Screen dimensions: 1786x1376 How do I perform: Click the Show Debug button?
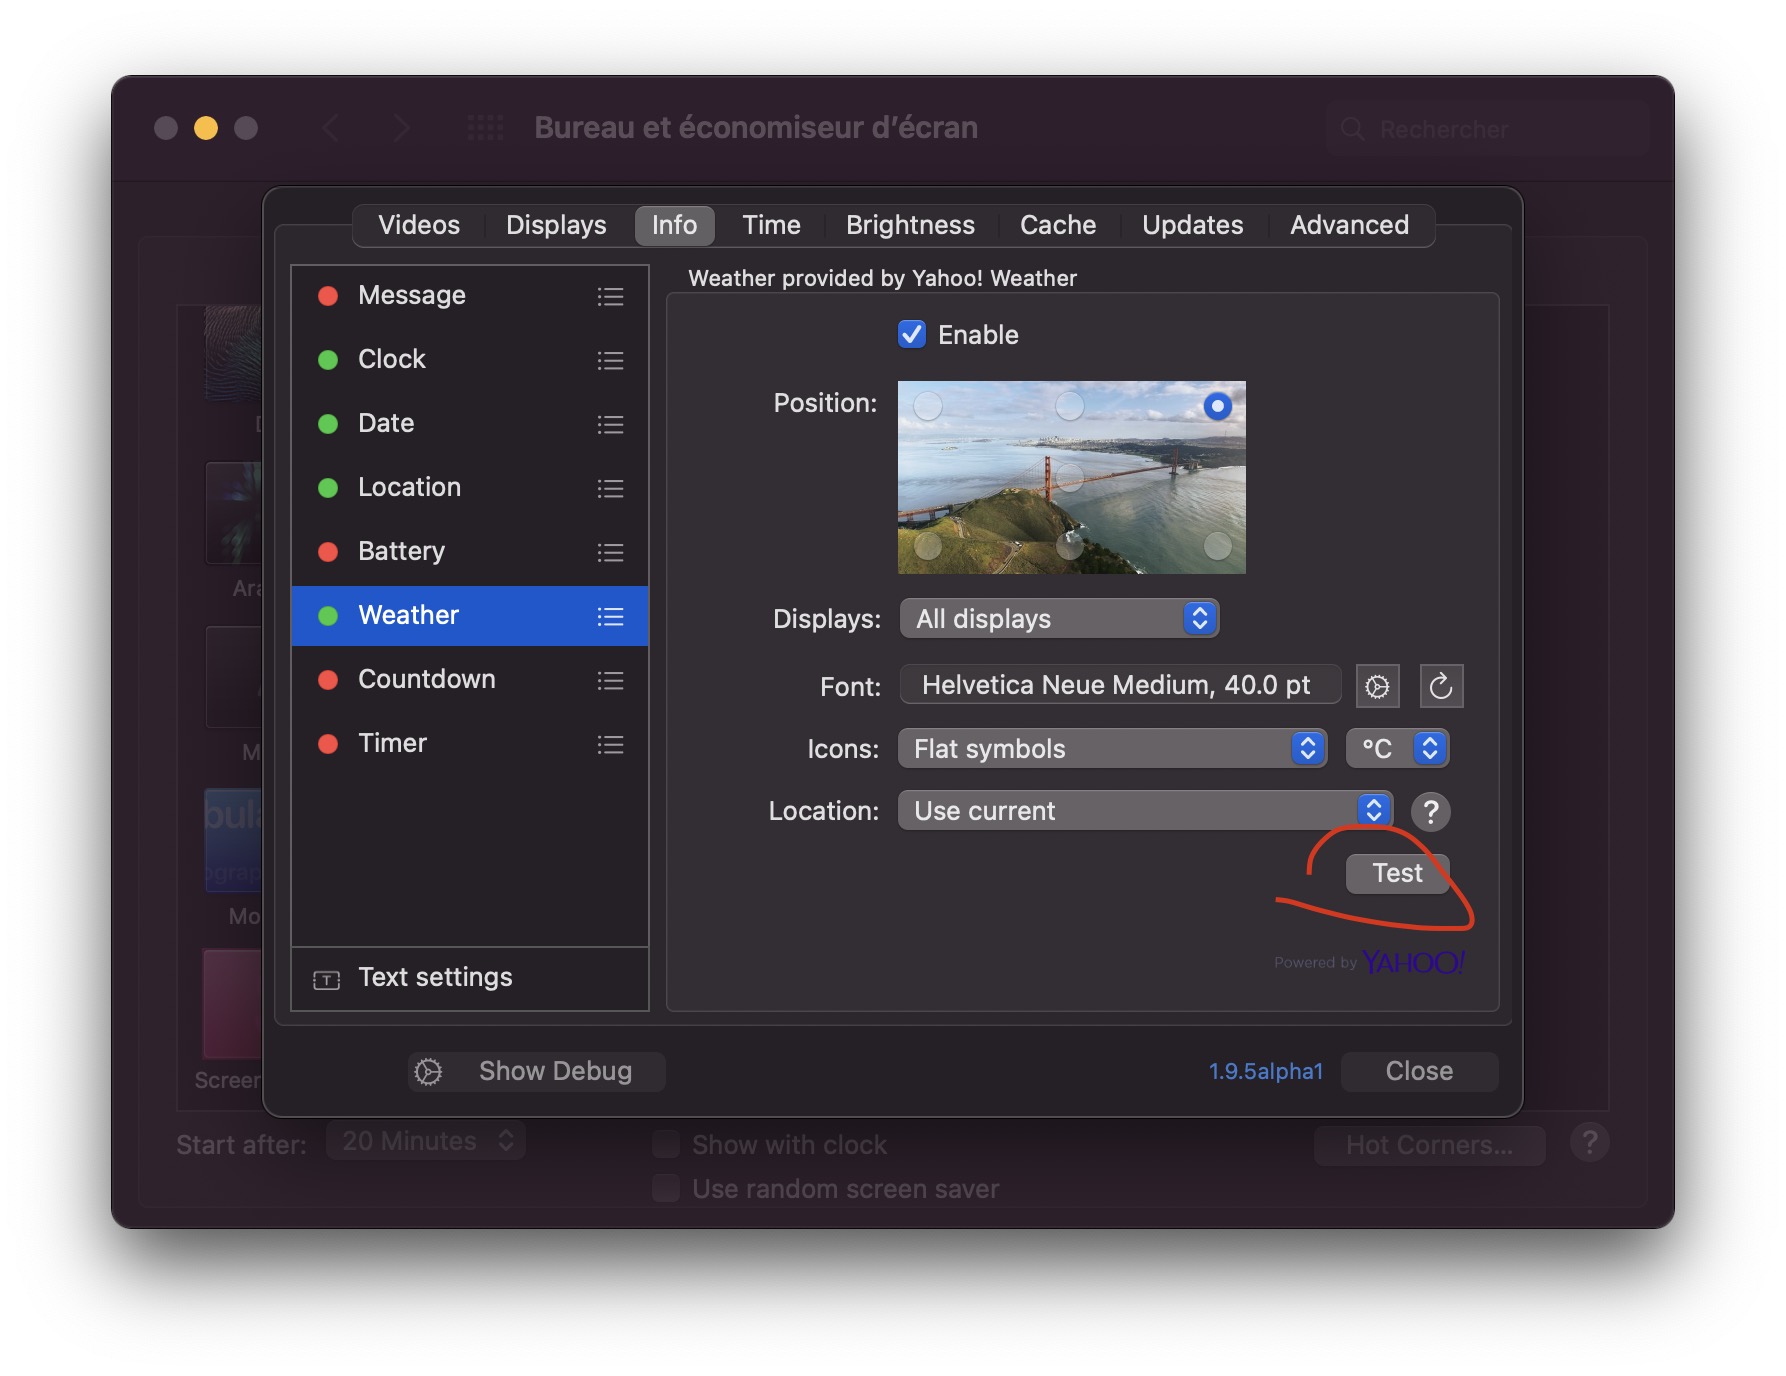(x=537, y=1071)
